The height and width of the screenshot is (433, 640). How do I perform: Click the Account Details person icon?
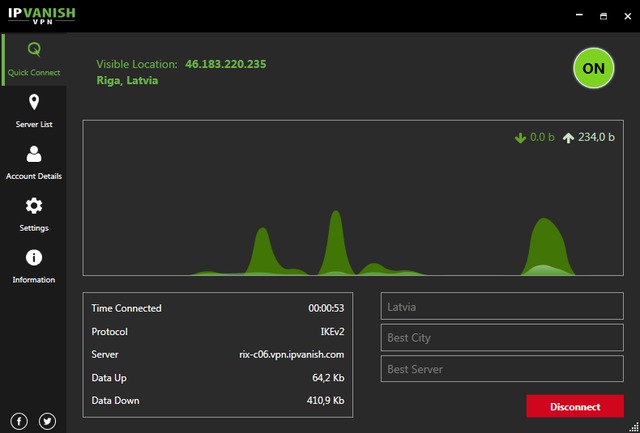34,154
